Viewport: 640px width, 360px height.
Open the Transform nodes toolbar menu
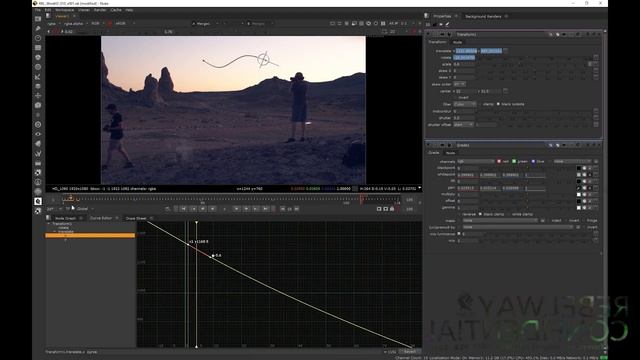[38, 96]
